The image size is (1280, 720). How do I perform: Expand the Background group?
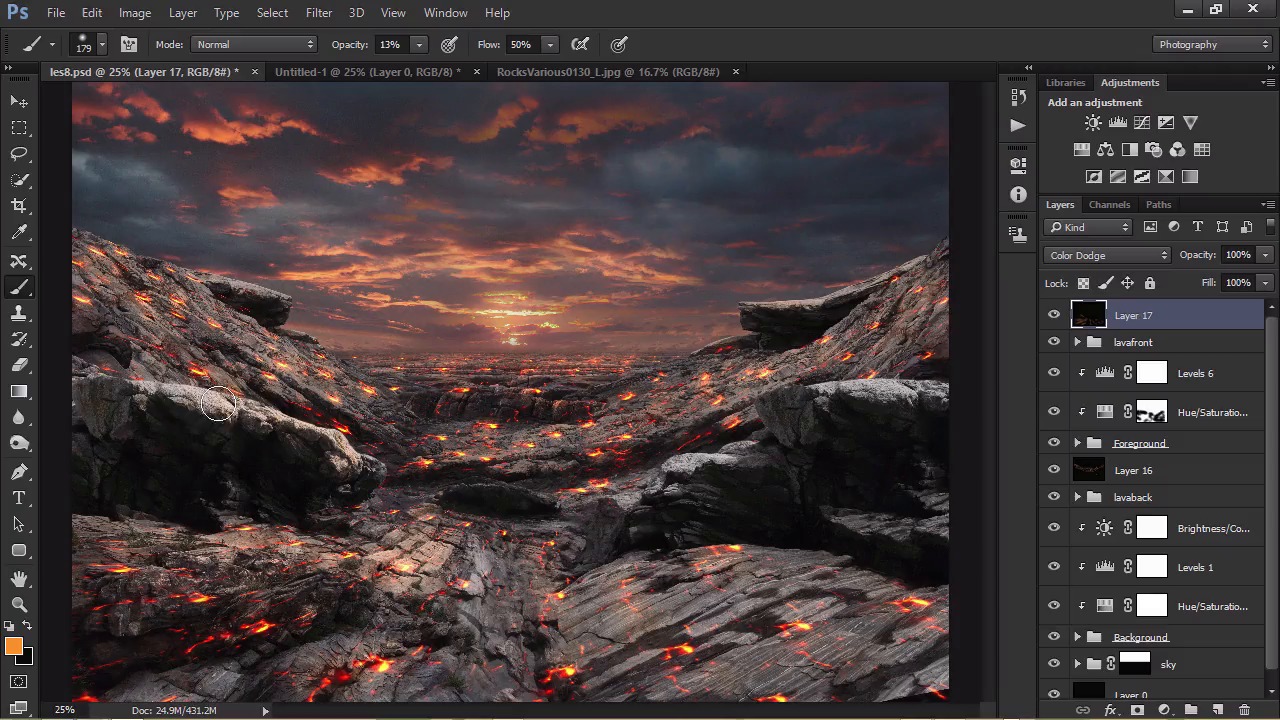pyautogui.click(x=1078, y=637)
